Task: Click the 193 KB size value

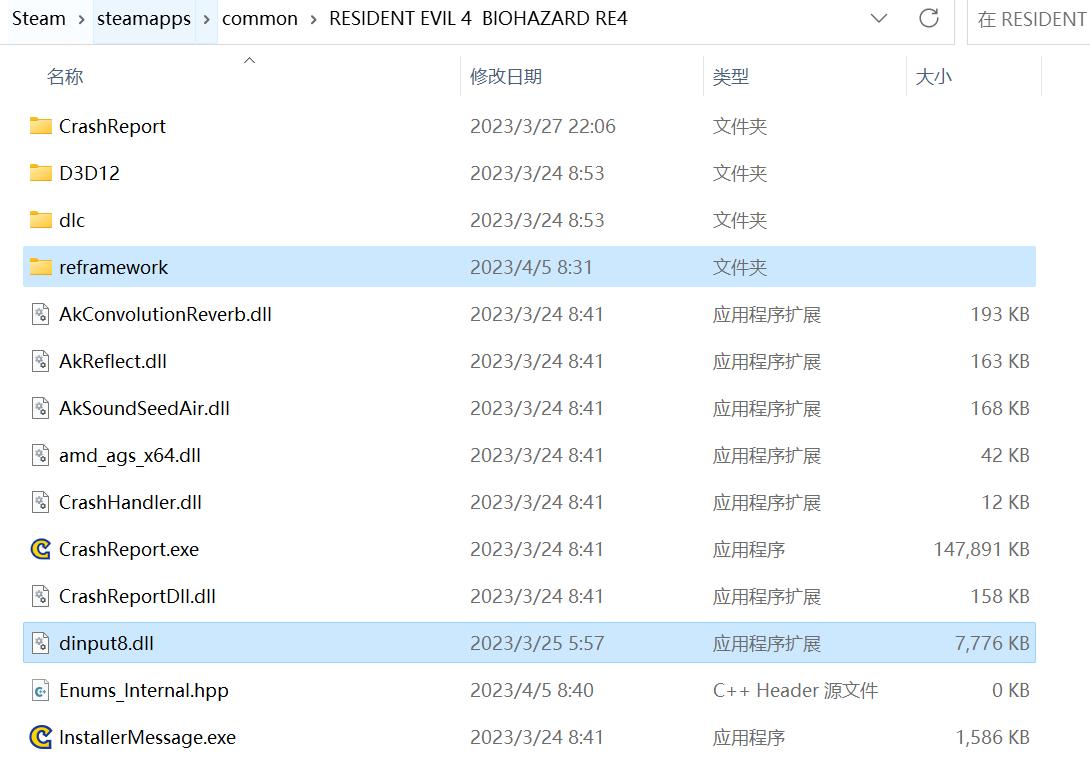Action: 1000,314
